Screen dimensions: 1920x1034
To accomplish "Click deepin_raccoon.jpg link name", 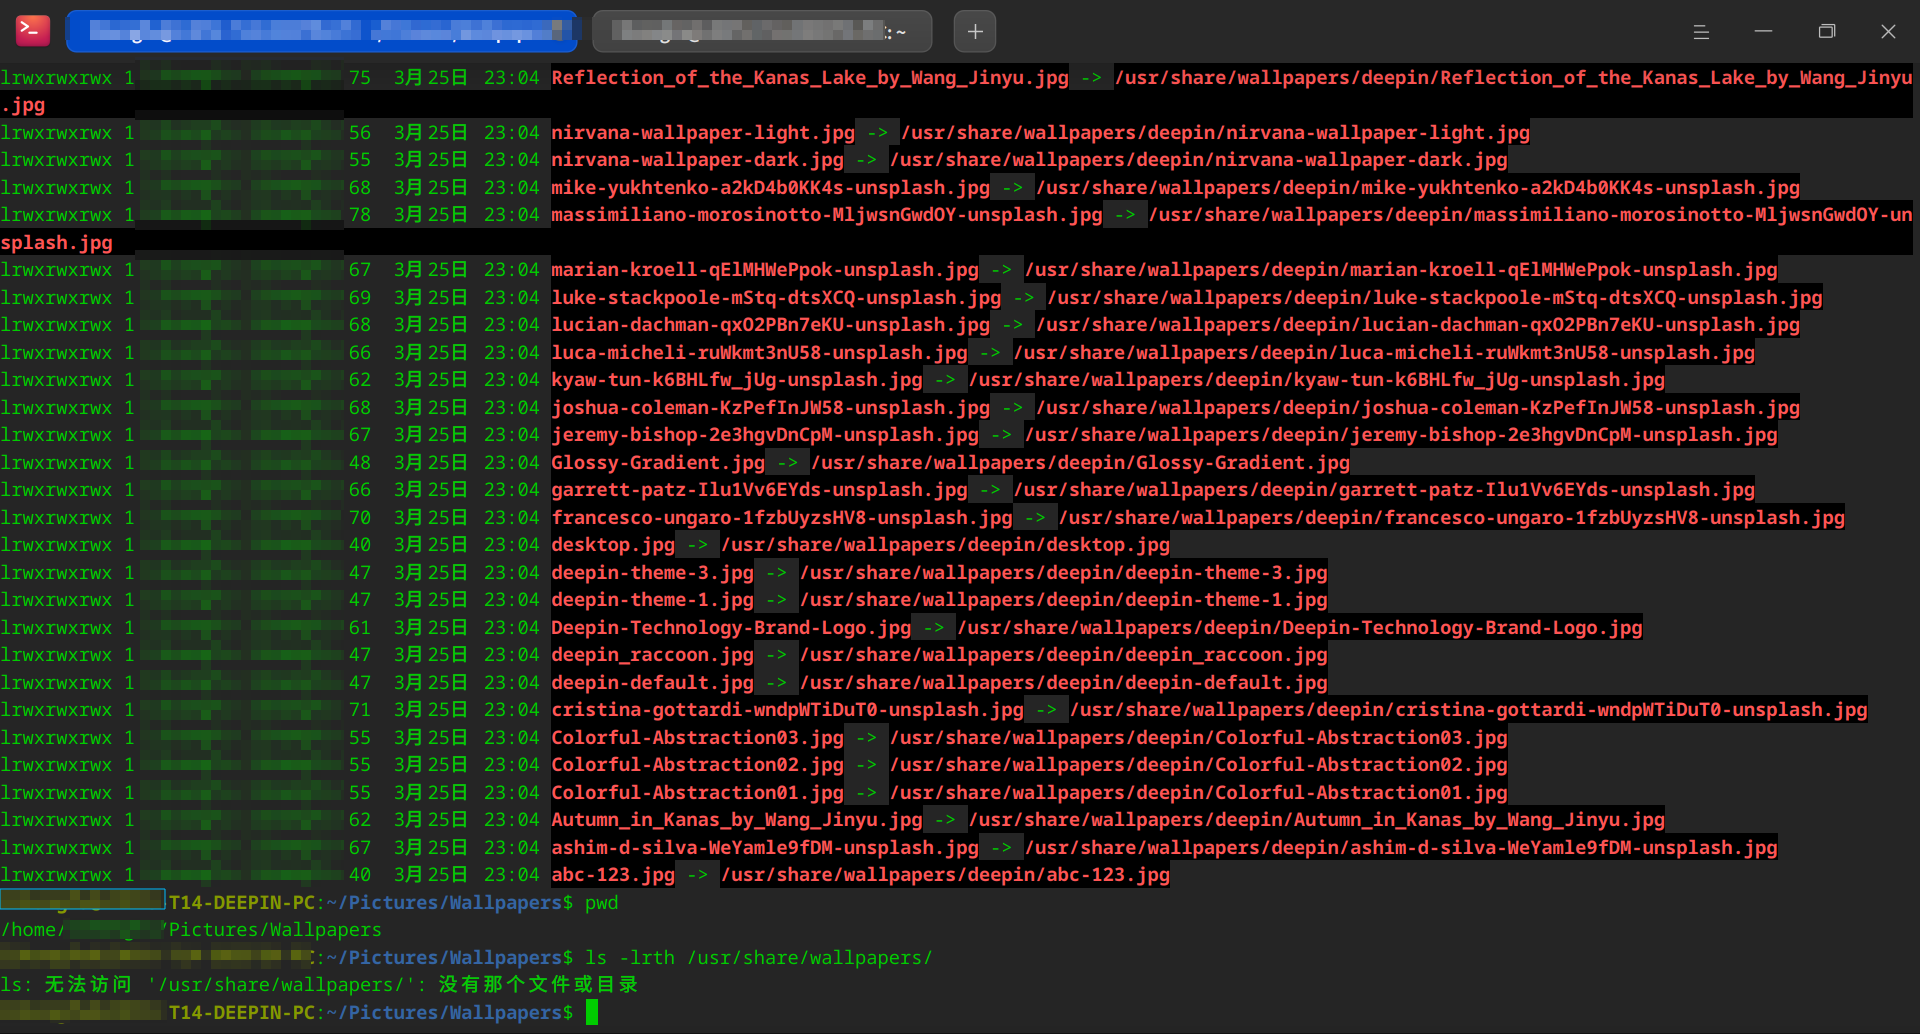I will [652, 655].
